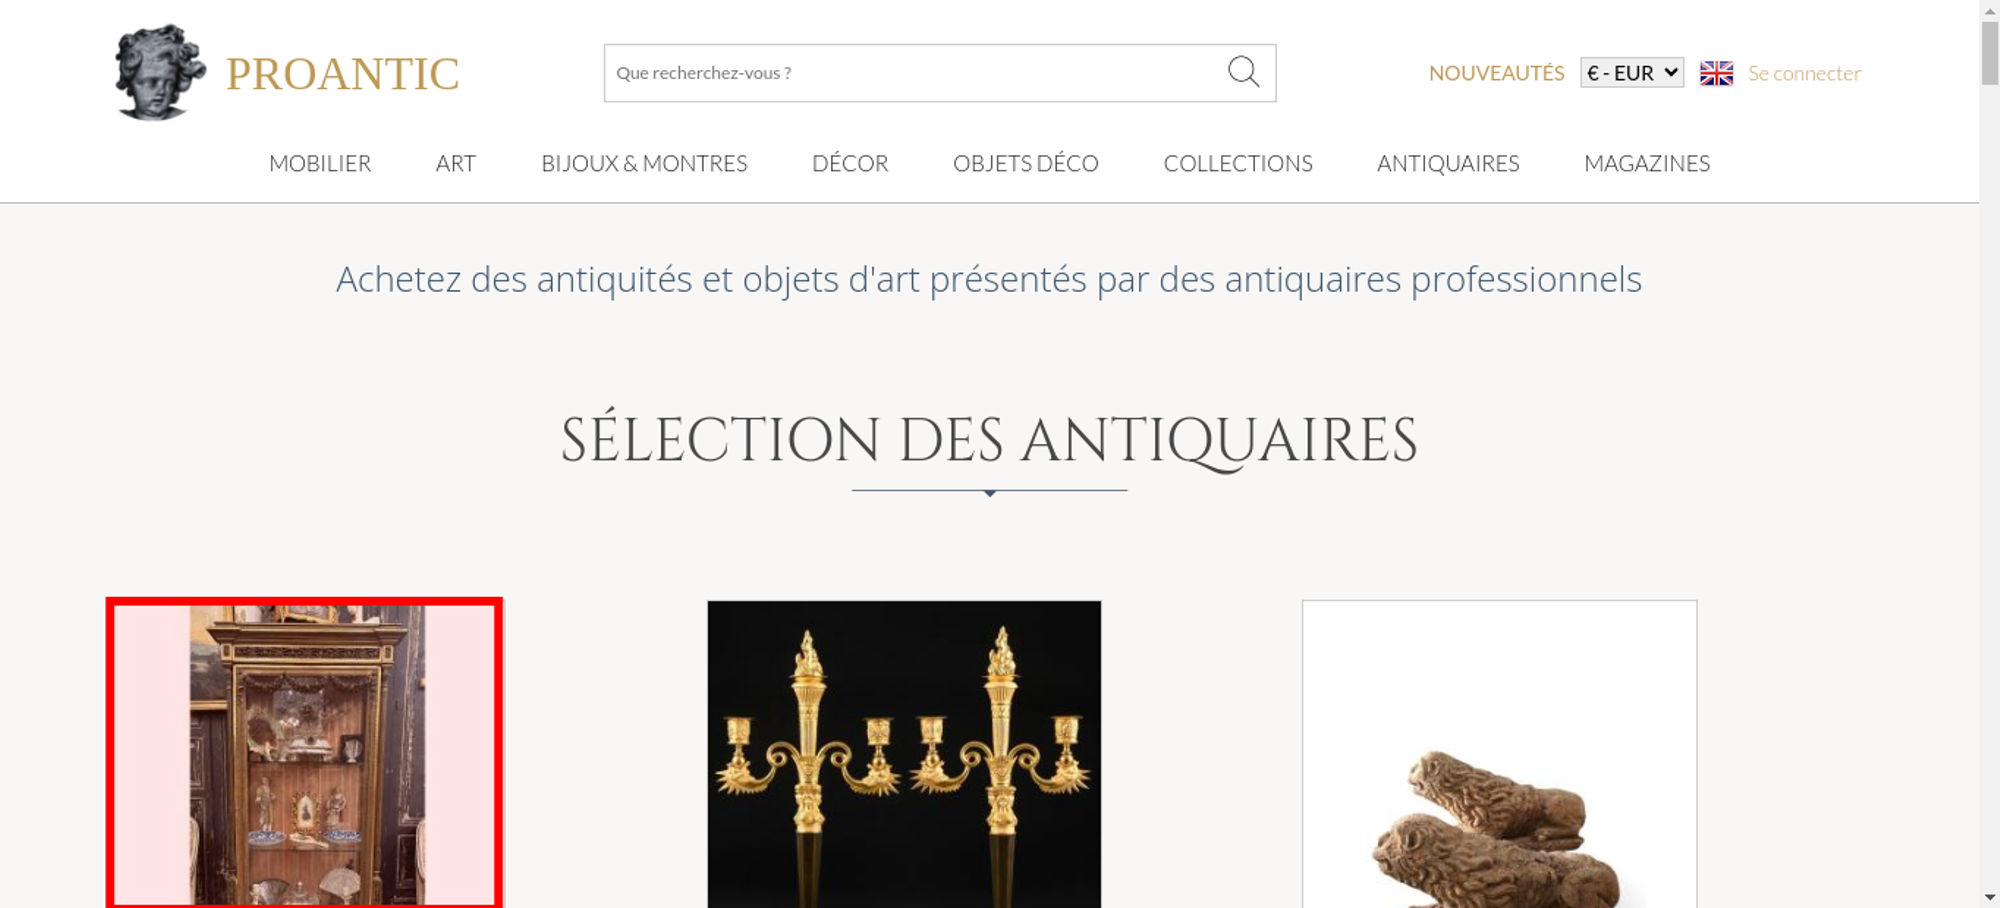Open the ART menu
Screen dimensions: 2000x908
pos(456,163)
